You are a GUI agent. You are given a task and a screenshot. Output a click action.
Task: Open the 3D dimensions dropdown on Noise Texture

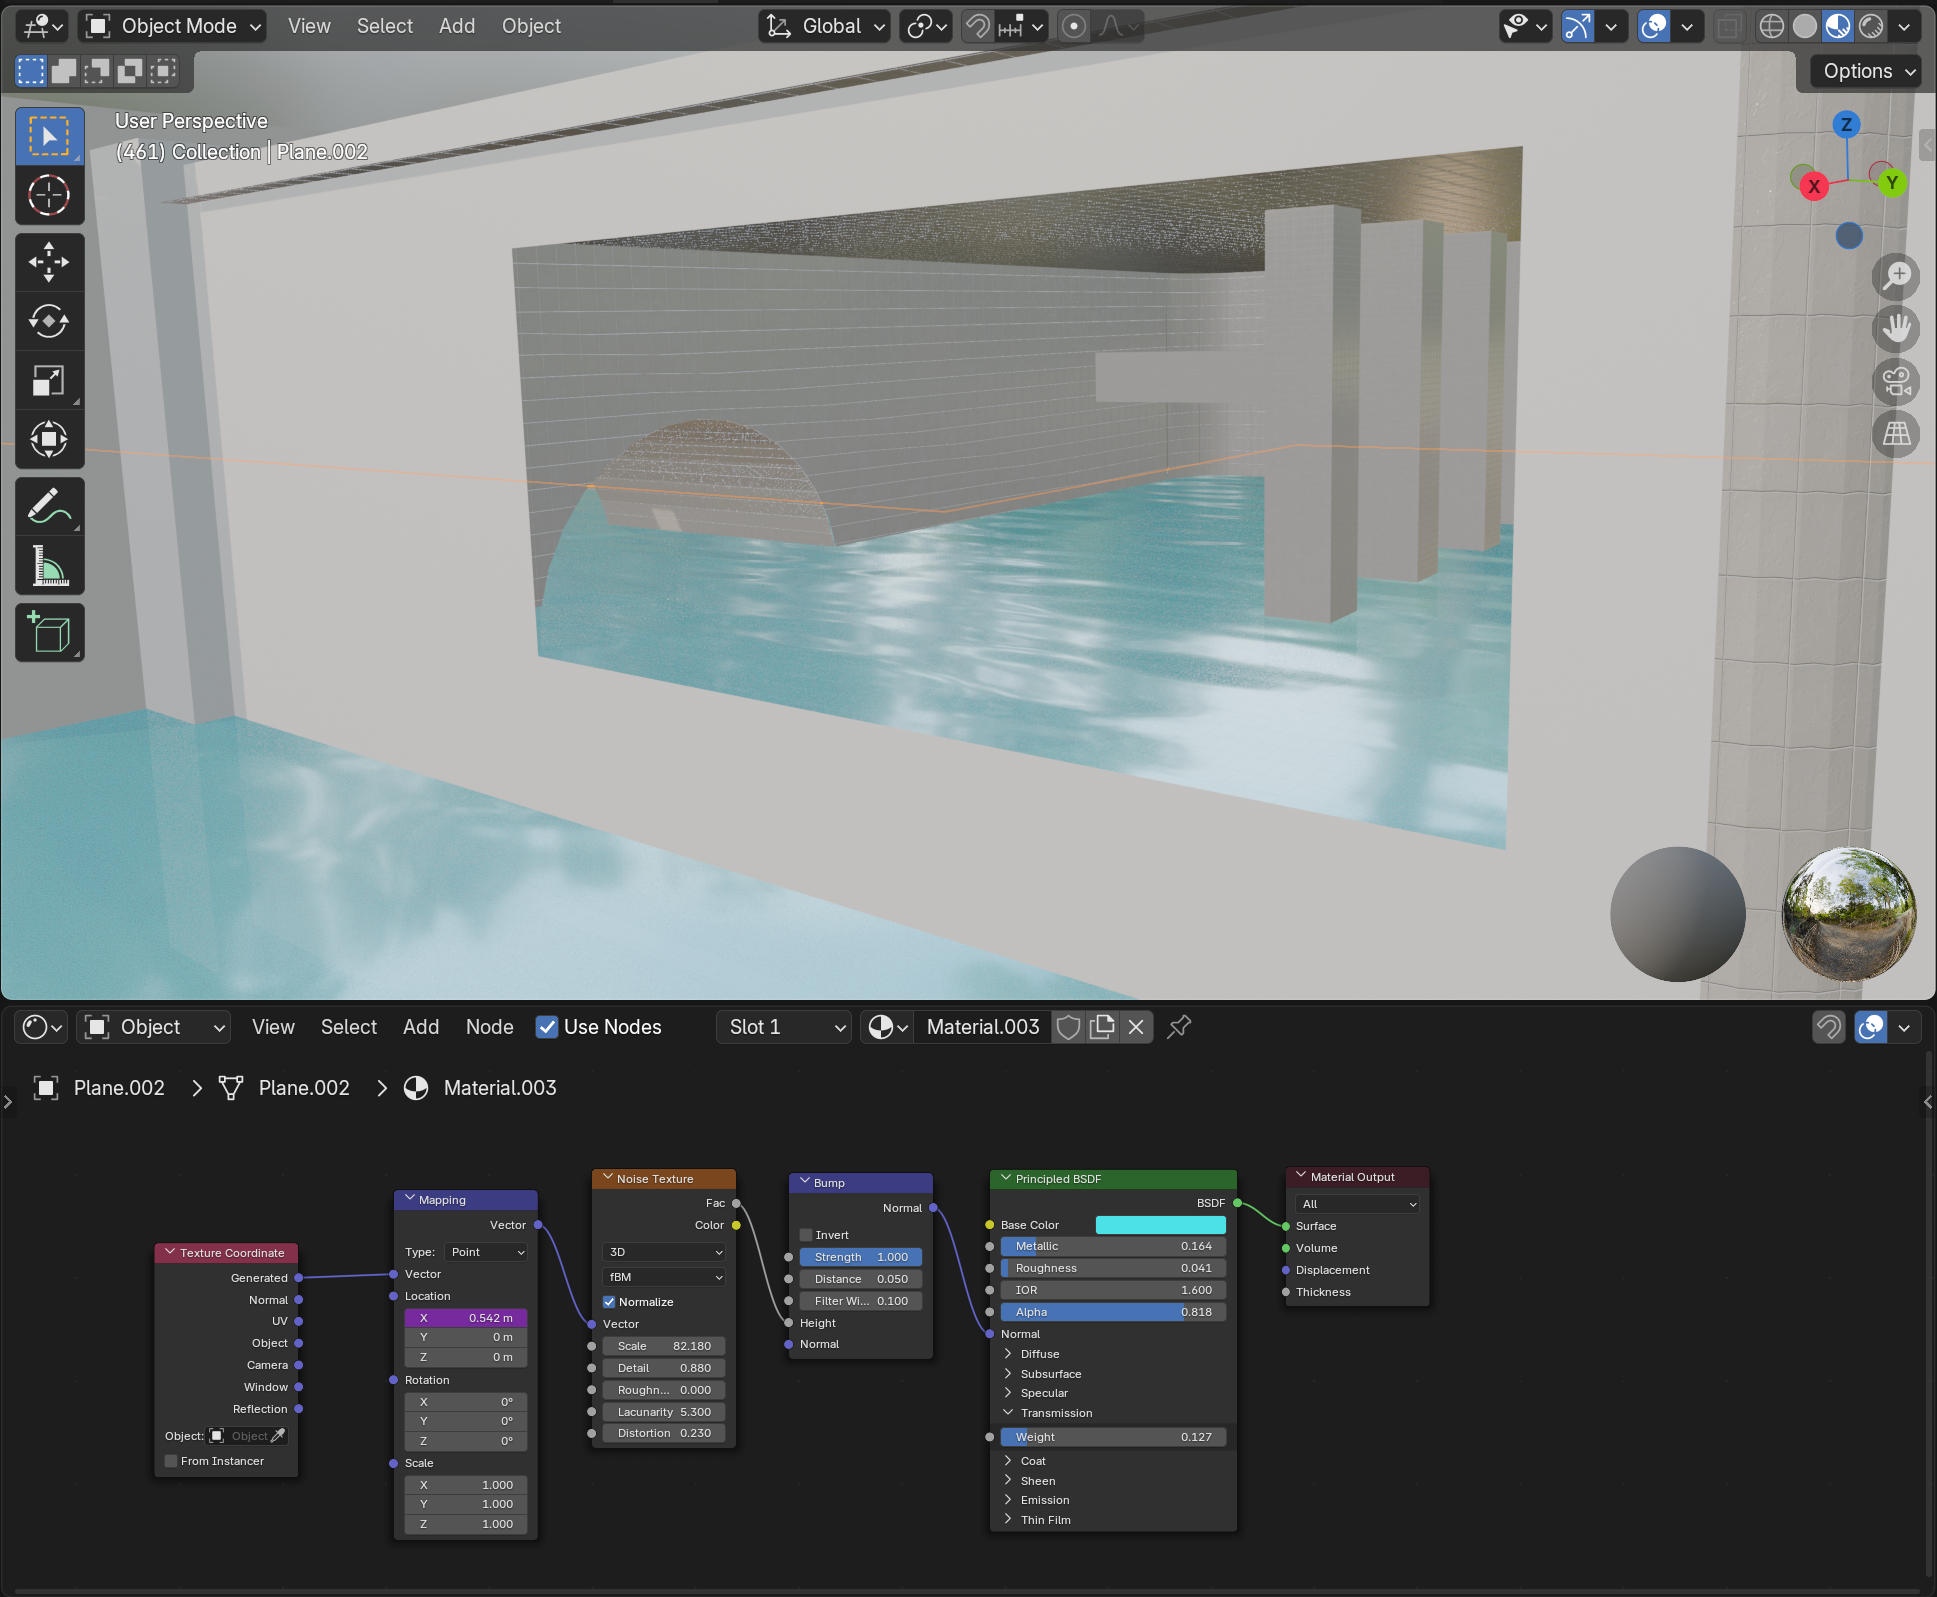663,1252
